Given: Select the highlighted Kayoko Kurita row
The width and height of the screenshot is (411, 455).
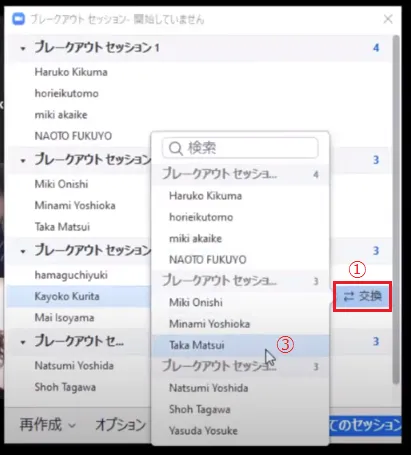Looking at the screenshot, I should click(79, 296).
